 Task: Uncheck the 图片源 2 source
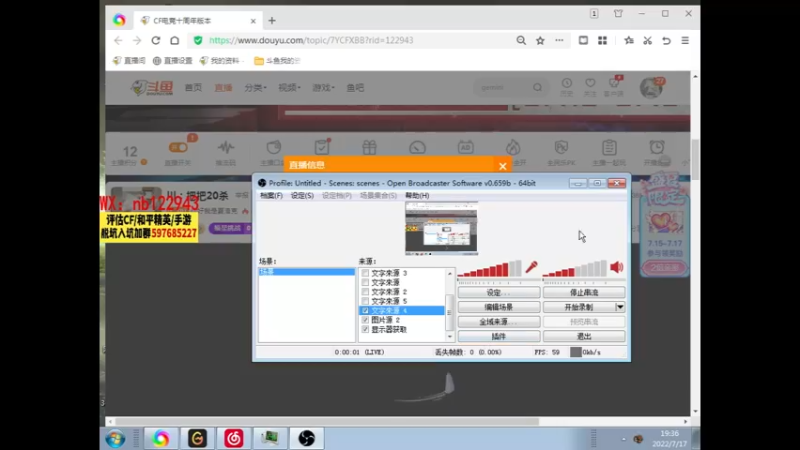(365, 320)
